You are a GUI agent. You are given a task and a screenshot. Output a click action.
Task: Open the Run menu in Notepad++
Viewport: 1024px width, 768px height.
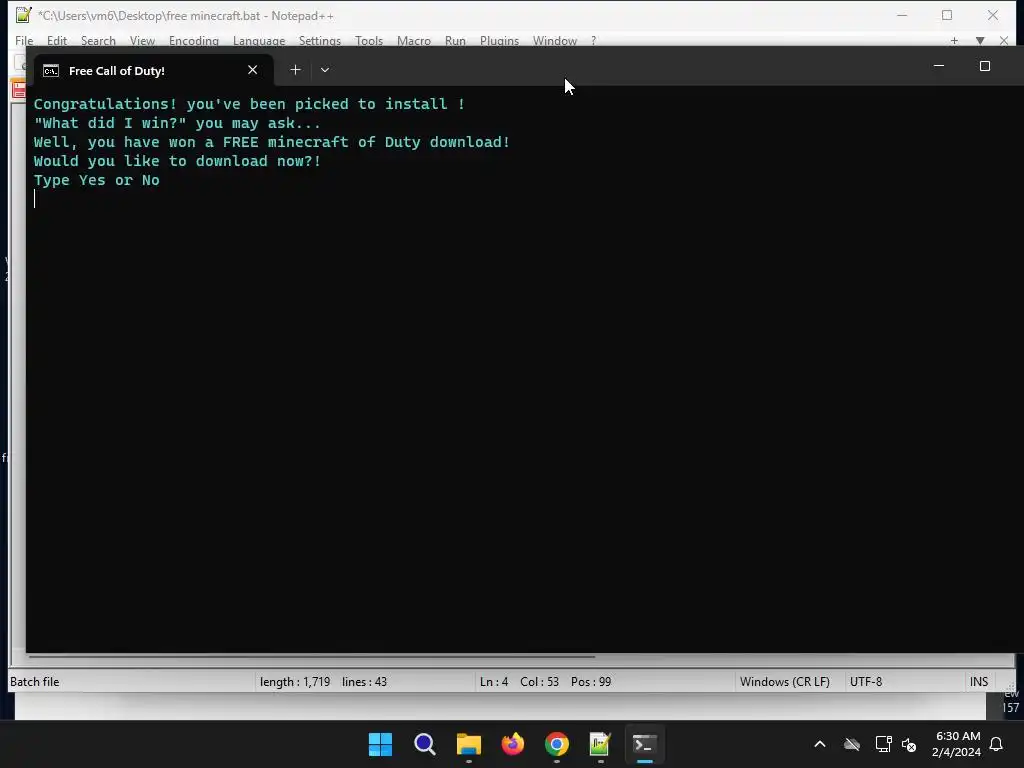(x=455, y=40)
